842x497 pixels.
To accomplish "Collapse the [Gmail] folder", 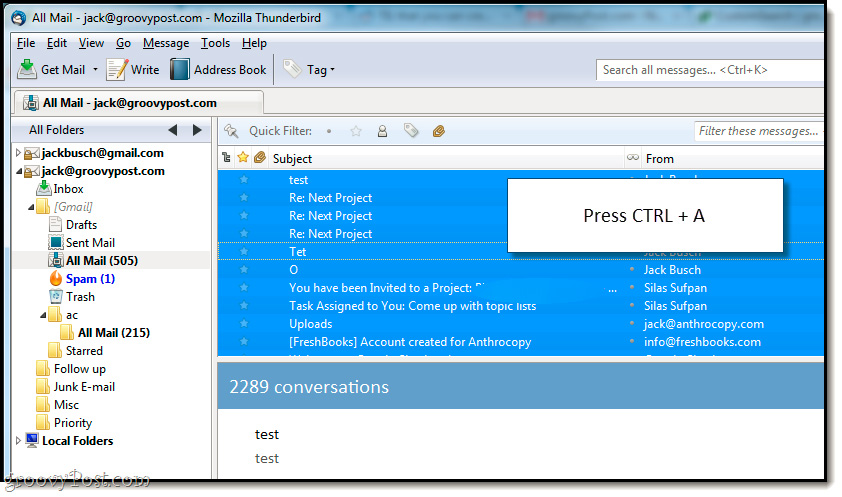I will [x=31, y=207].
